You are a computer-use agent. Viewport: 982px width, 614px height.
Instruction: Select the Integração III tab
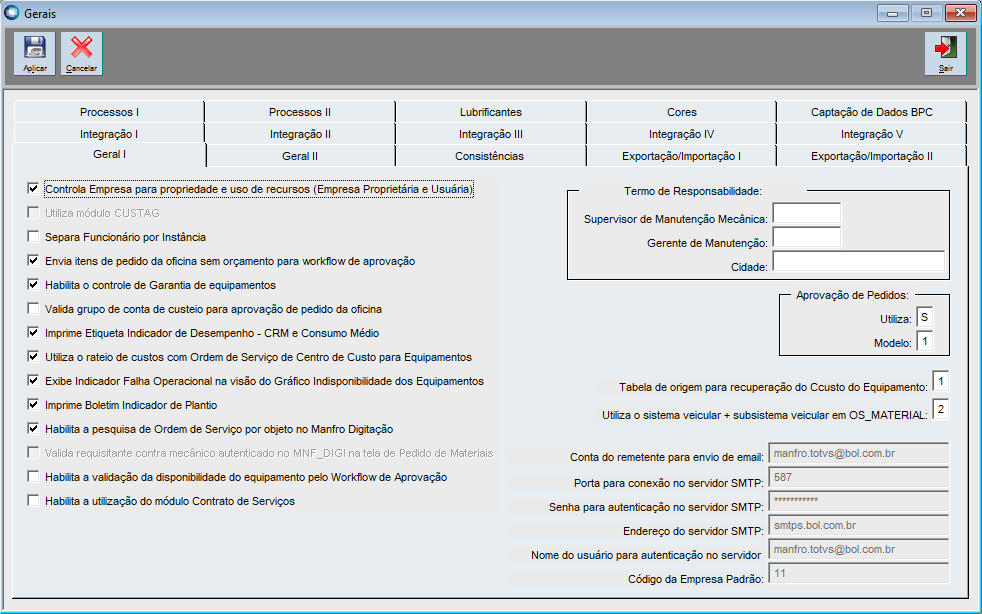pyautogui.click(x=490, y=134)
